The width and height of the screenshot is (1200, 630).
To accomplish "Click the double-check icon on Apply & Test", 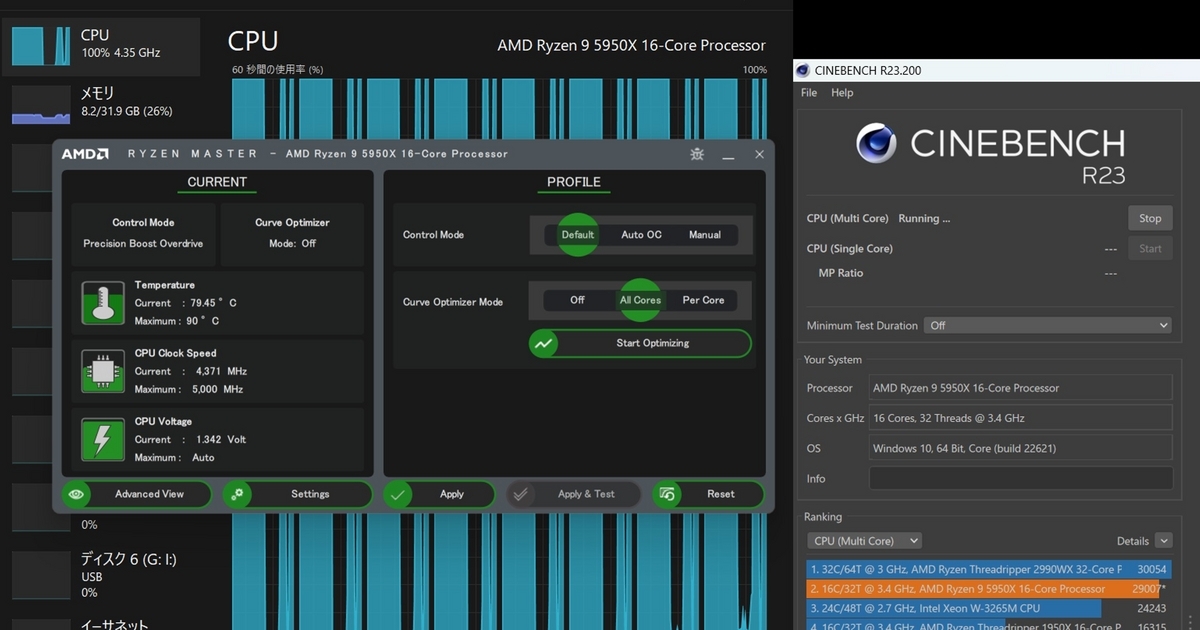I will point(520,494).
